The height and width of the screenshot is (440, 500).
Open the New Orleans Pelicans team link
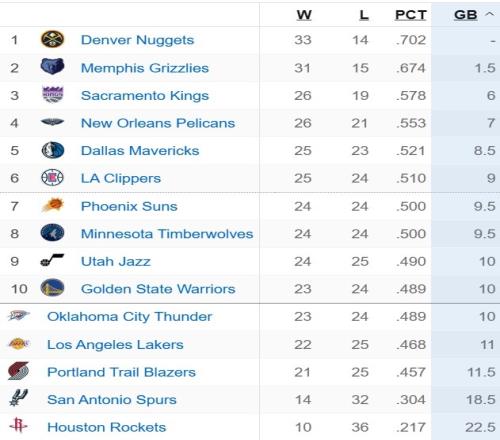pos(158,123)
